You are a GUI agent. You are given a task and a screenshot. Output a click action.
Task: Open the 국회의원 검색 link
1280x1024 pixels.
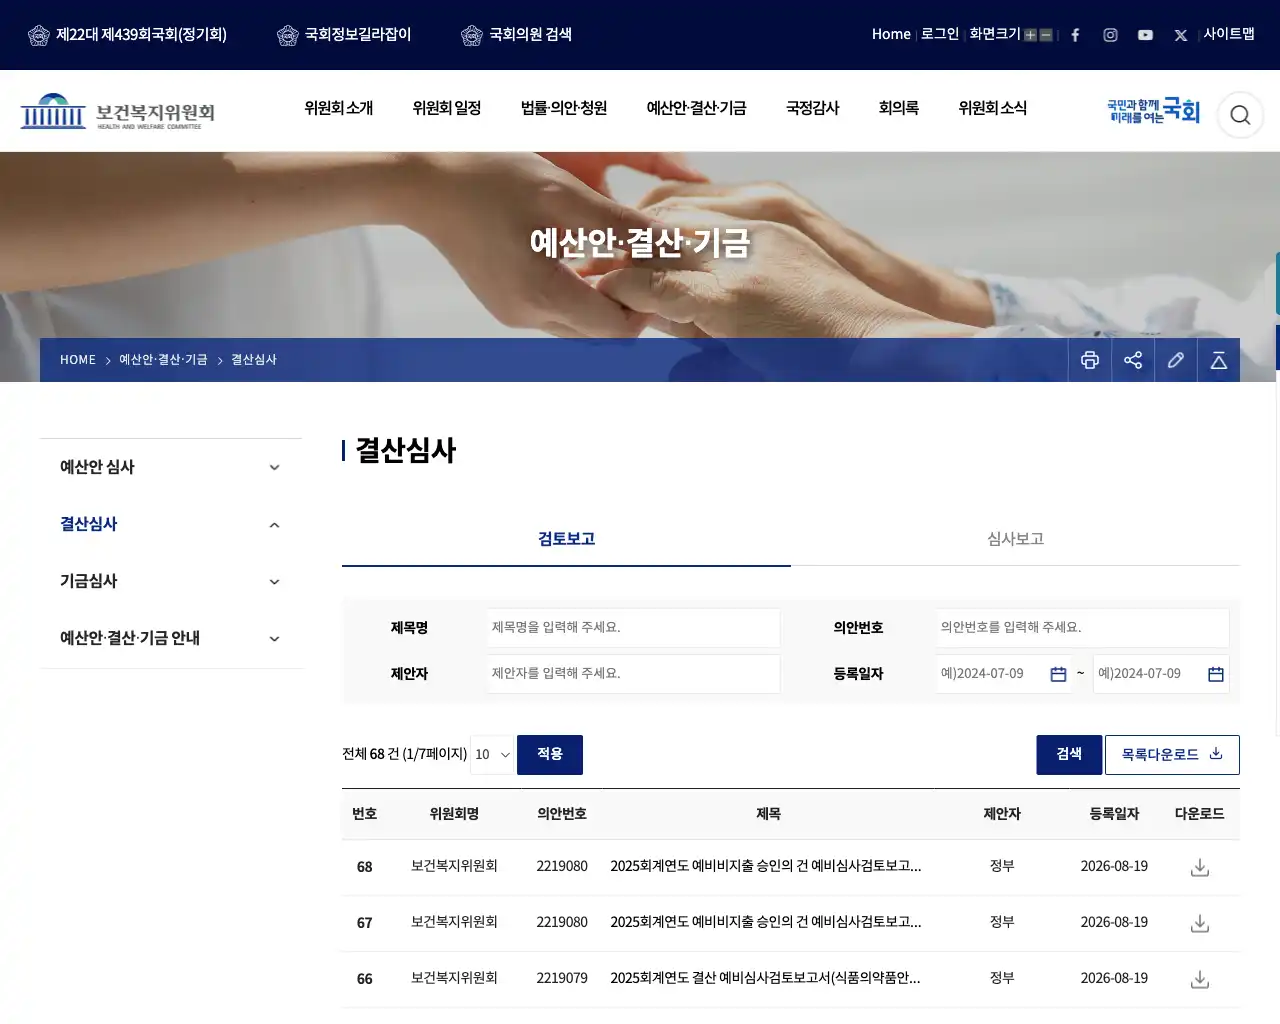(517, 35)
